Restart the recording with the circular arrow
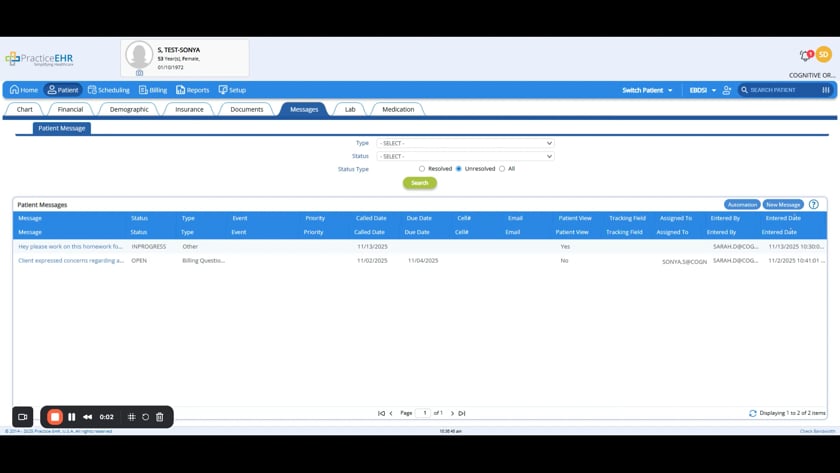This screenshot has width=840, height=473. pos(146,417)
